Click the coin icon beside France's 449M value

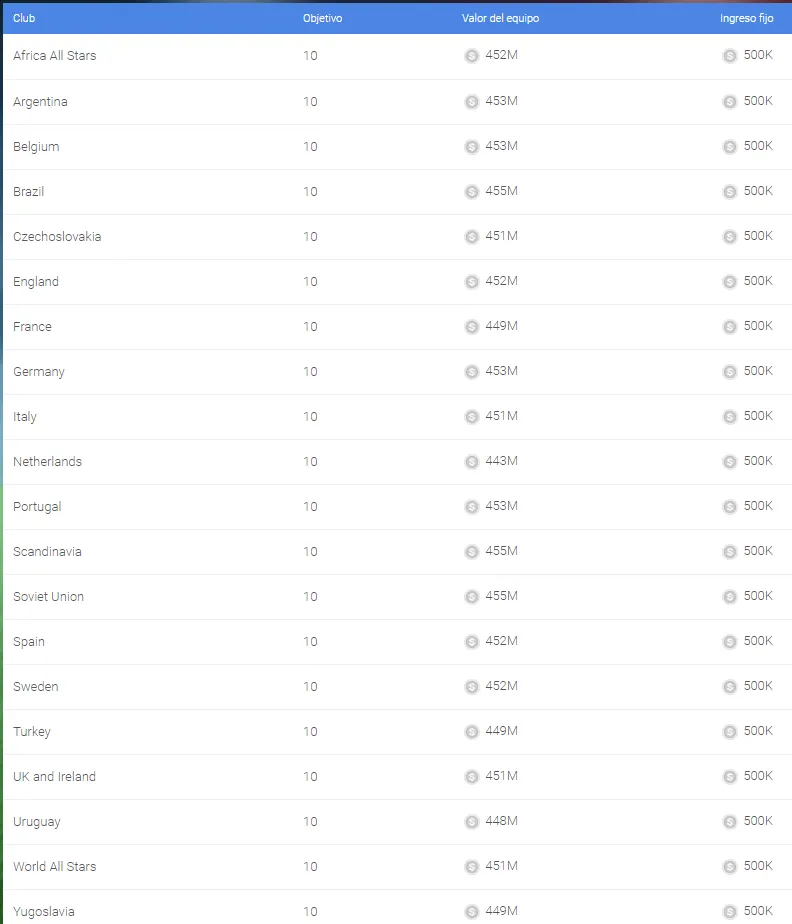tap(471, 326)
